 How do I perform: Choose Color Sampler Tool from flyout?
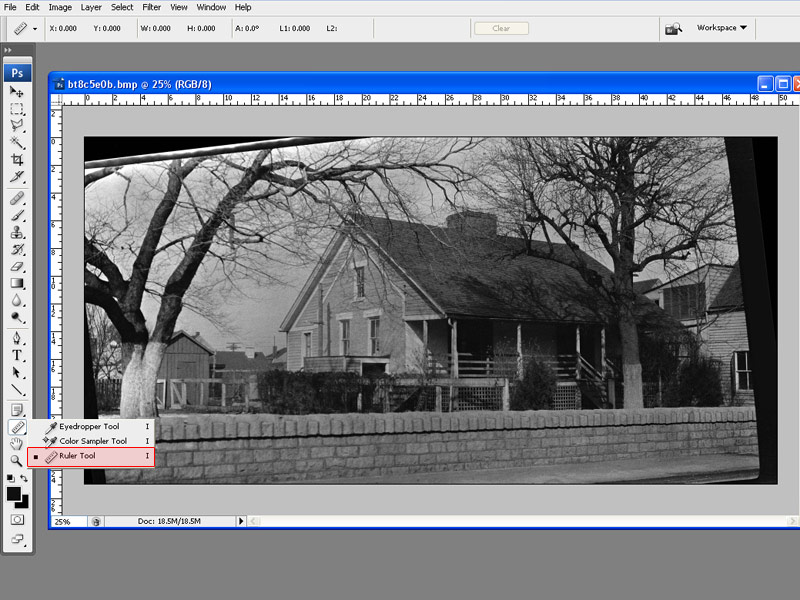(91, 441)
